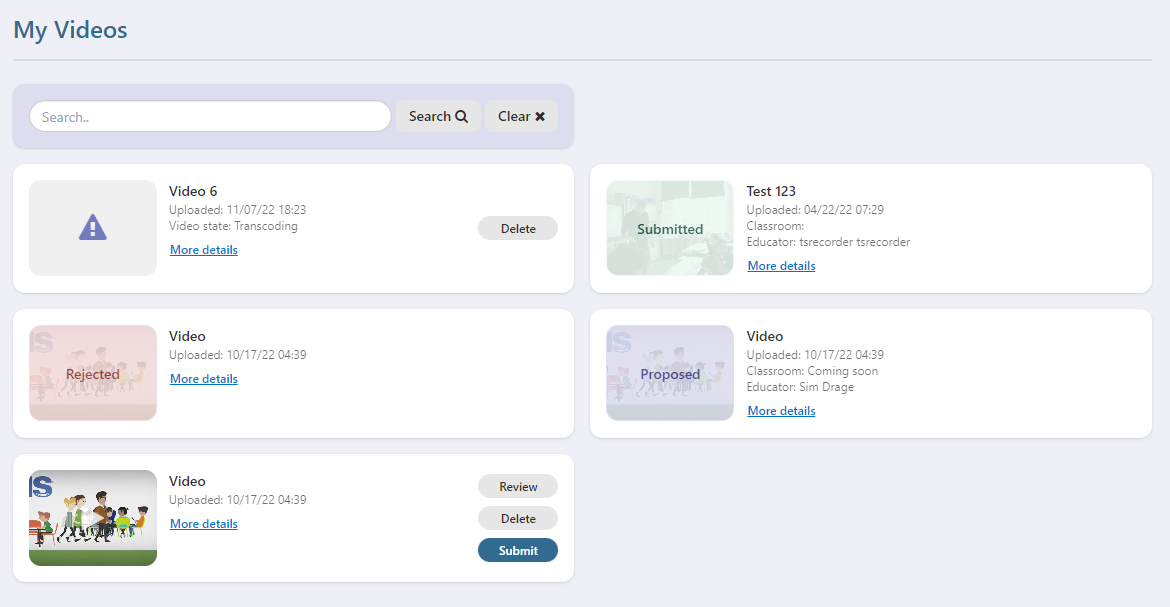Click the Test 123 title
Viewport: 1170px width, 607px height.
pyautogui.click(x=771, y=191)
